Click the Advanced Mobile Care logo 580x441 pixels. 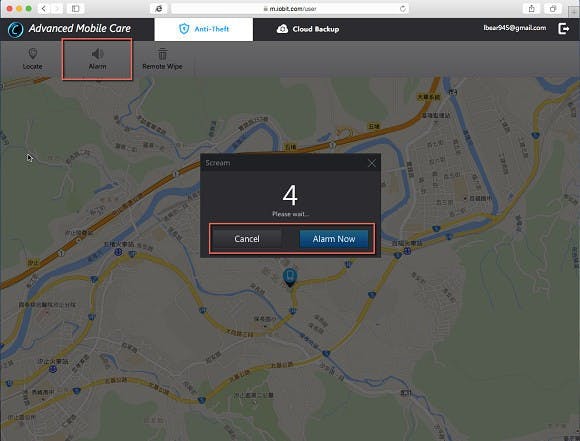click(x=16, y=29)
